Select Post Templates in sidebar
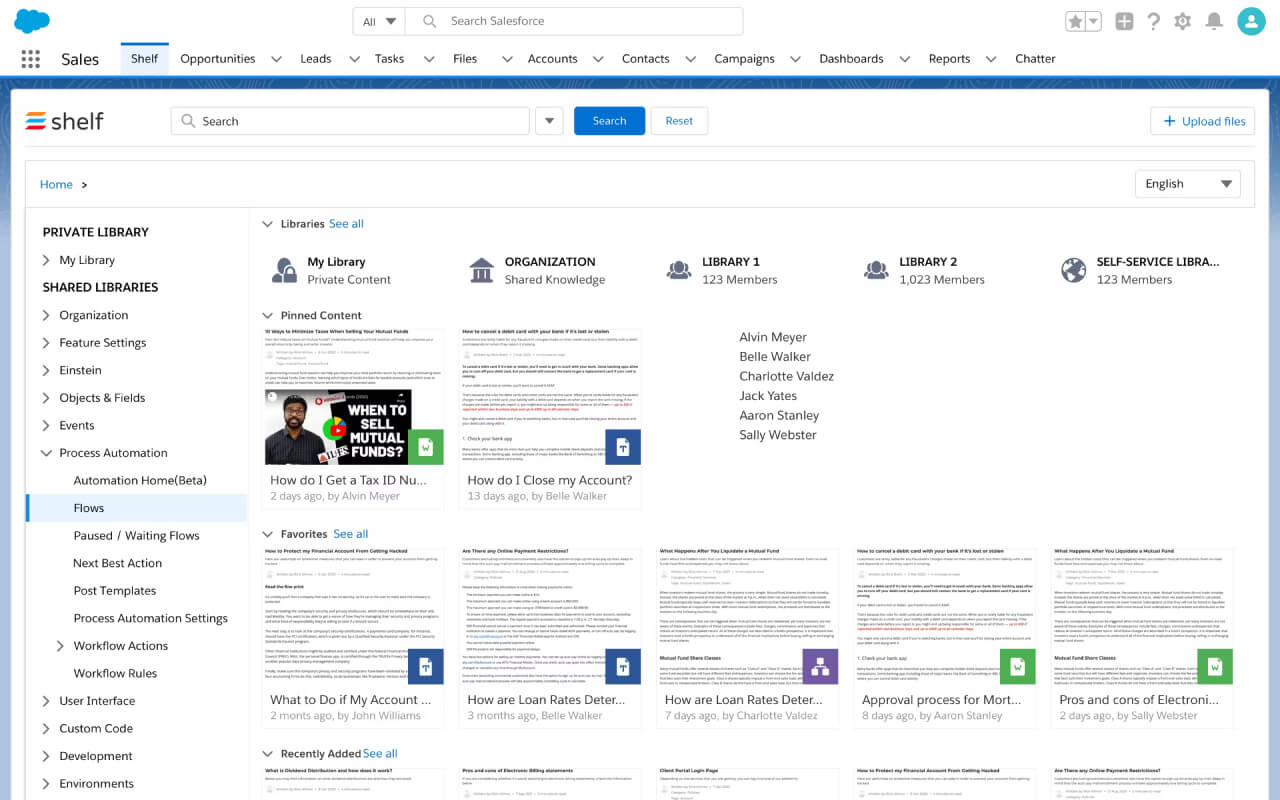Image resolution: width=1280 pixels, height=800 pixels. 114,591
